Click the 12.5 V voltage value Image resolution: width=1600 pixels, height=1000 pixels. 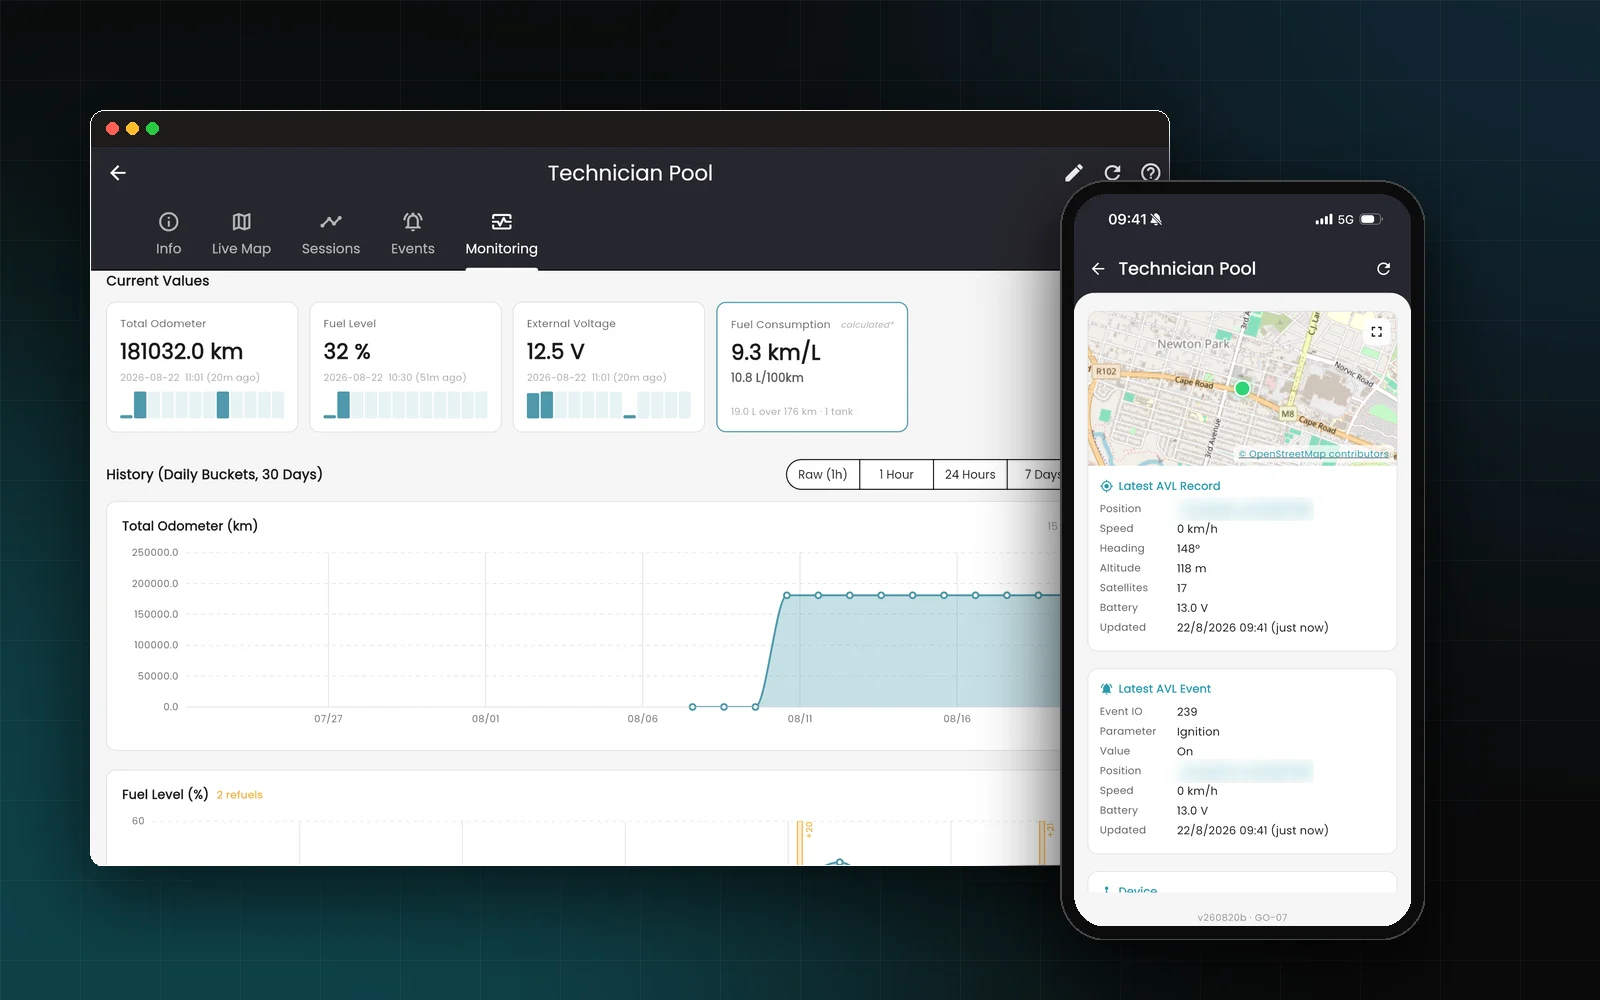click(x=555, y=352)
